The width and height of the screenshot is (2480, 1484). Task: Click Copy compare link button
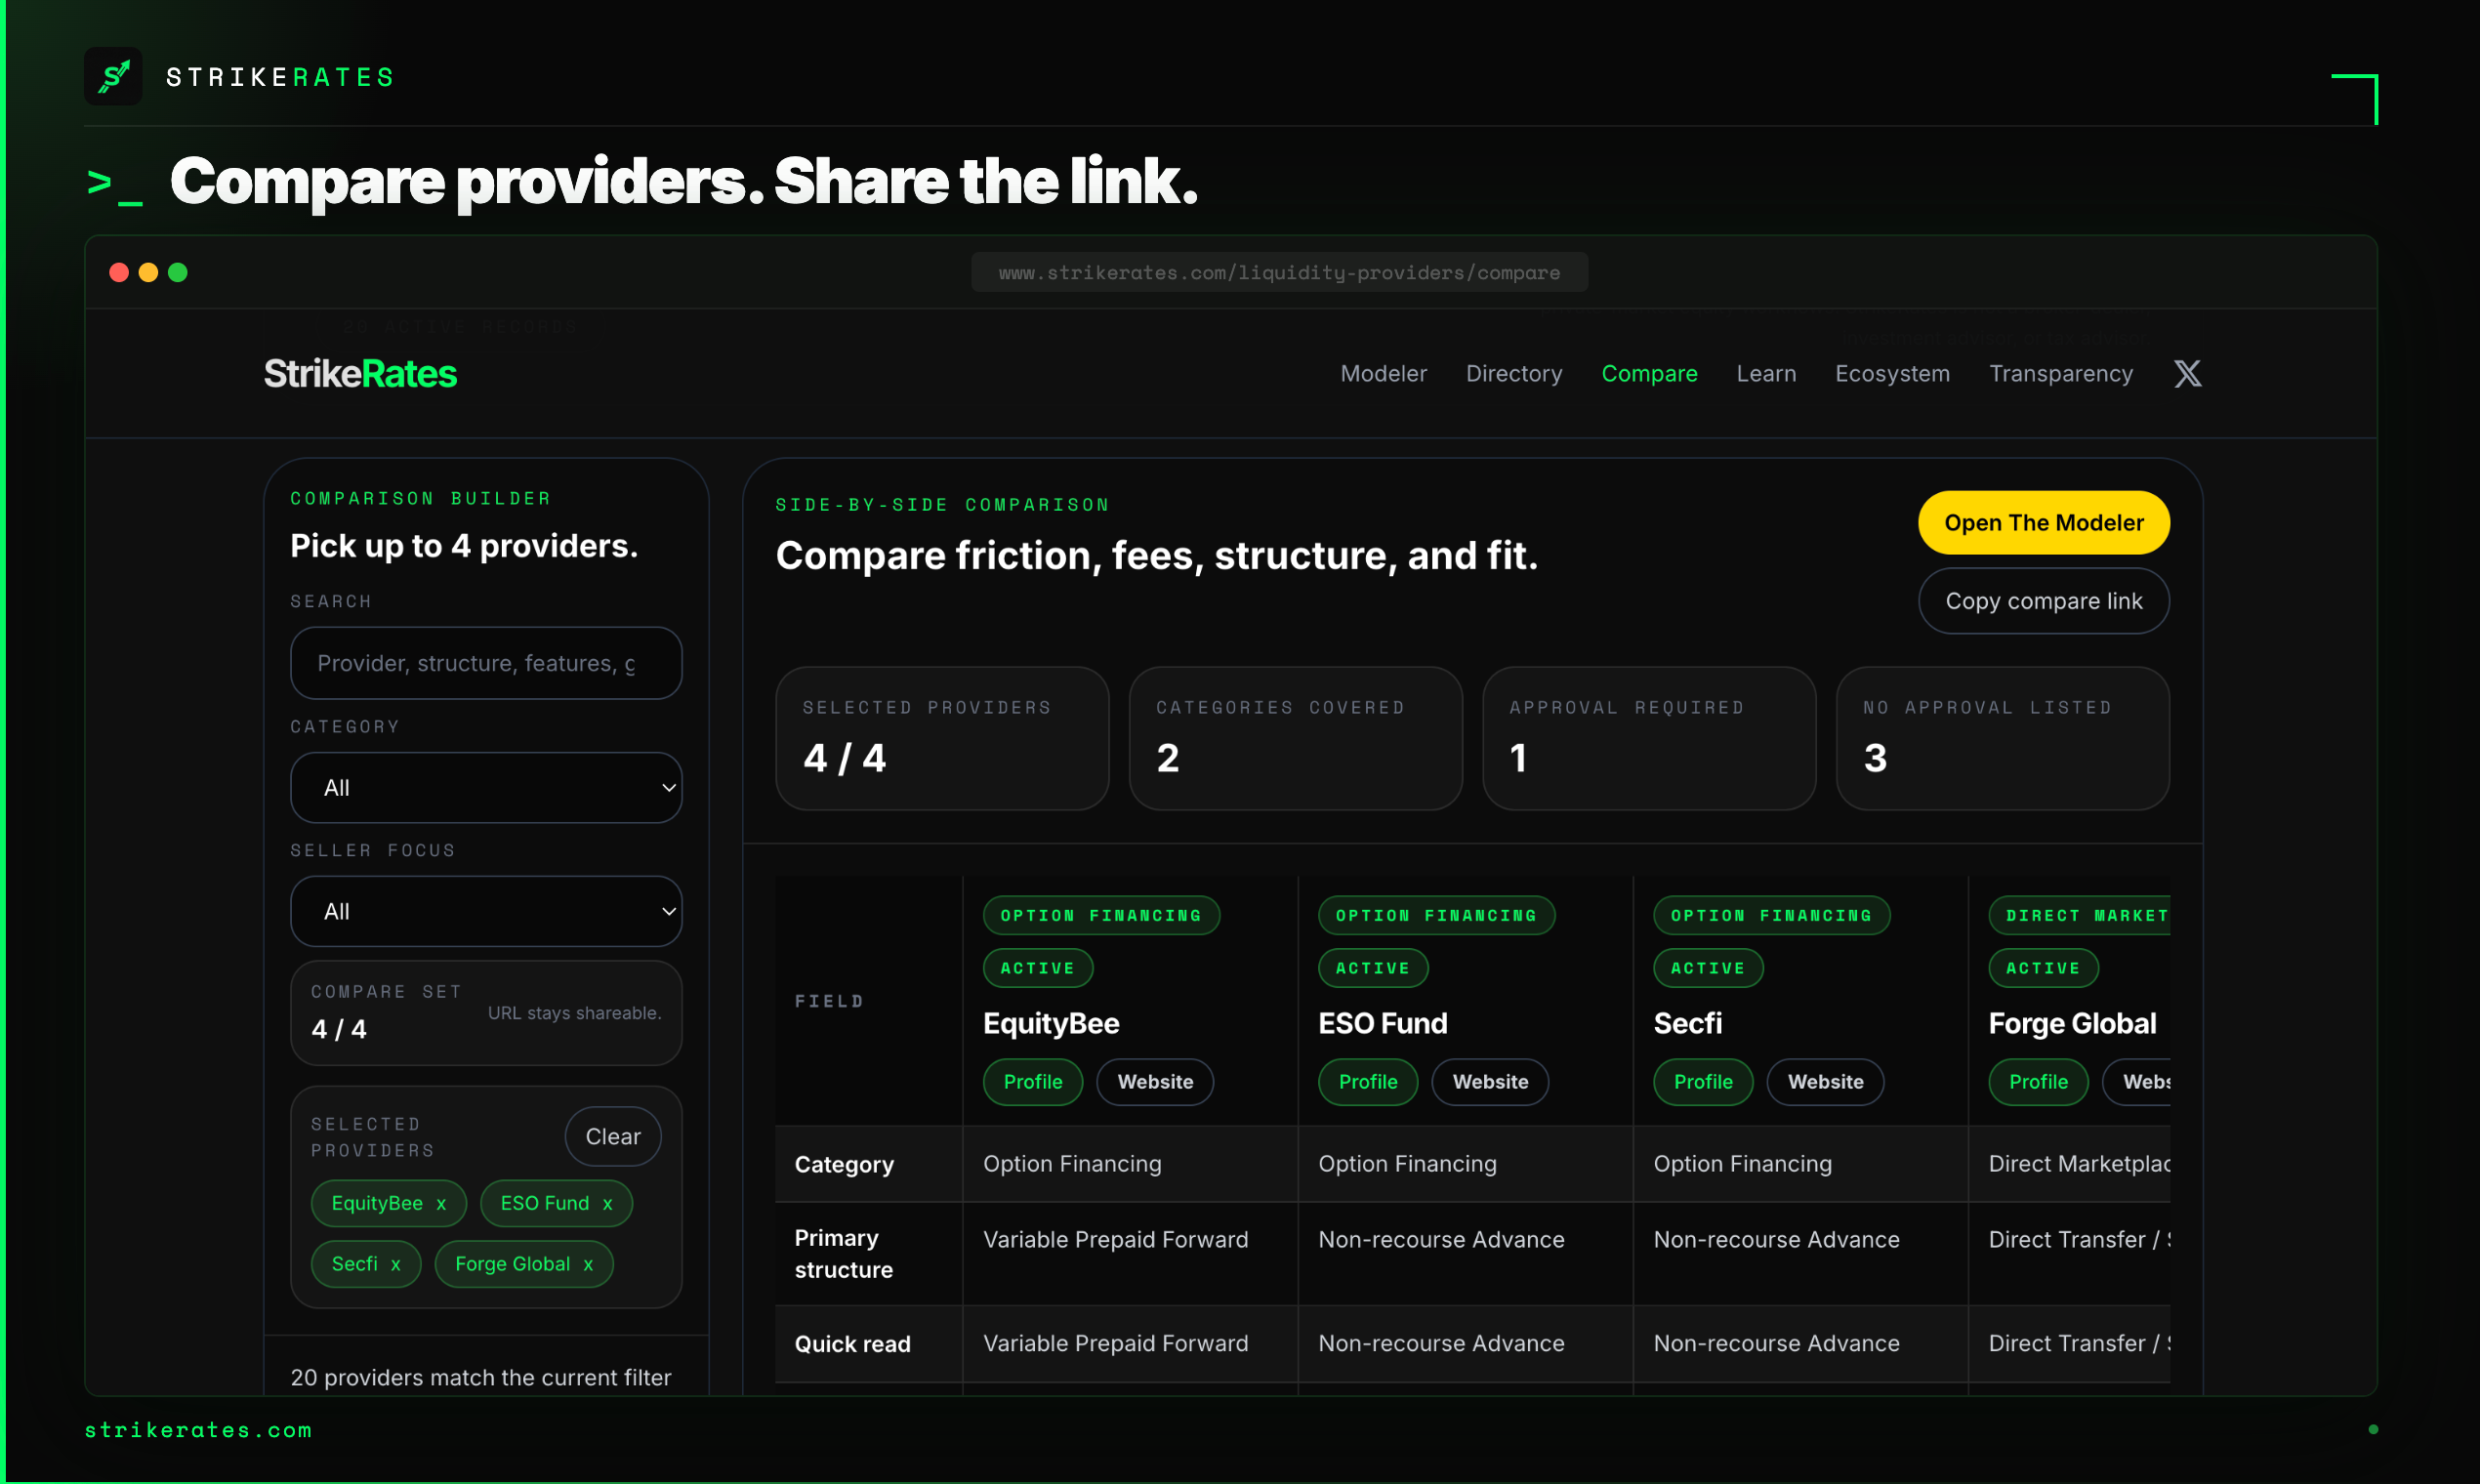[x=2043, y=601]
